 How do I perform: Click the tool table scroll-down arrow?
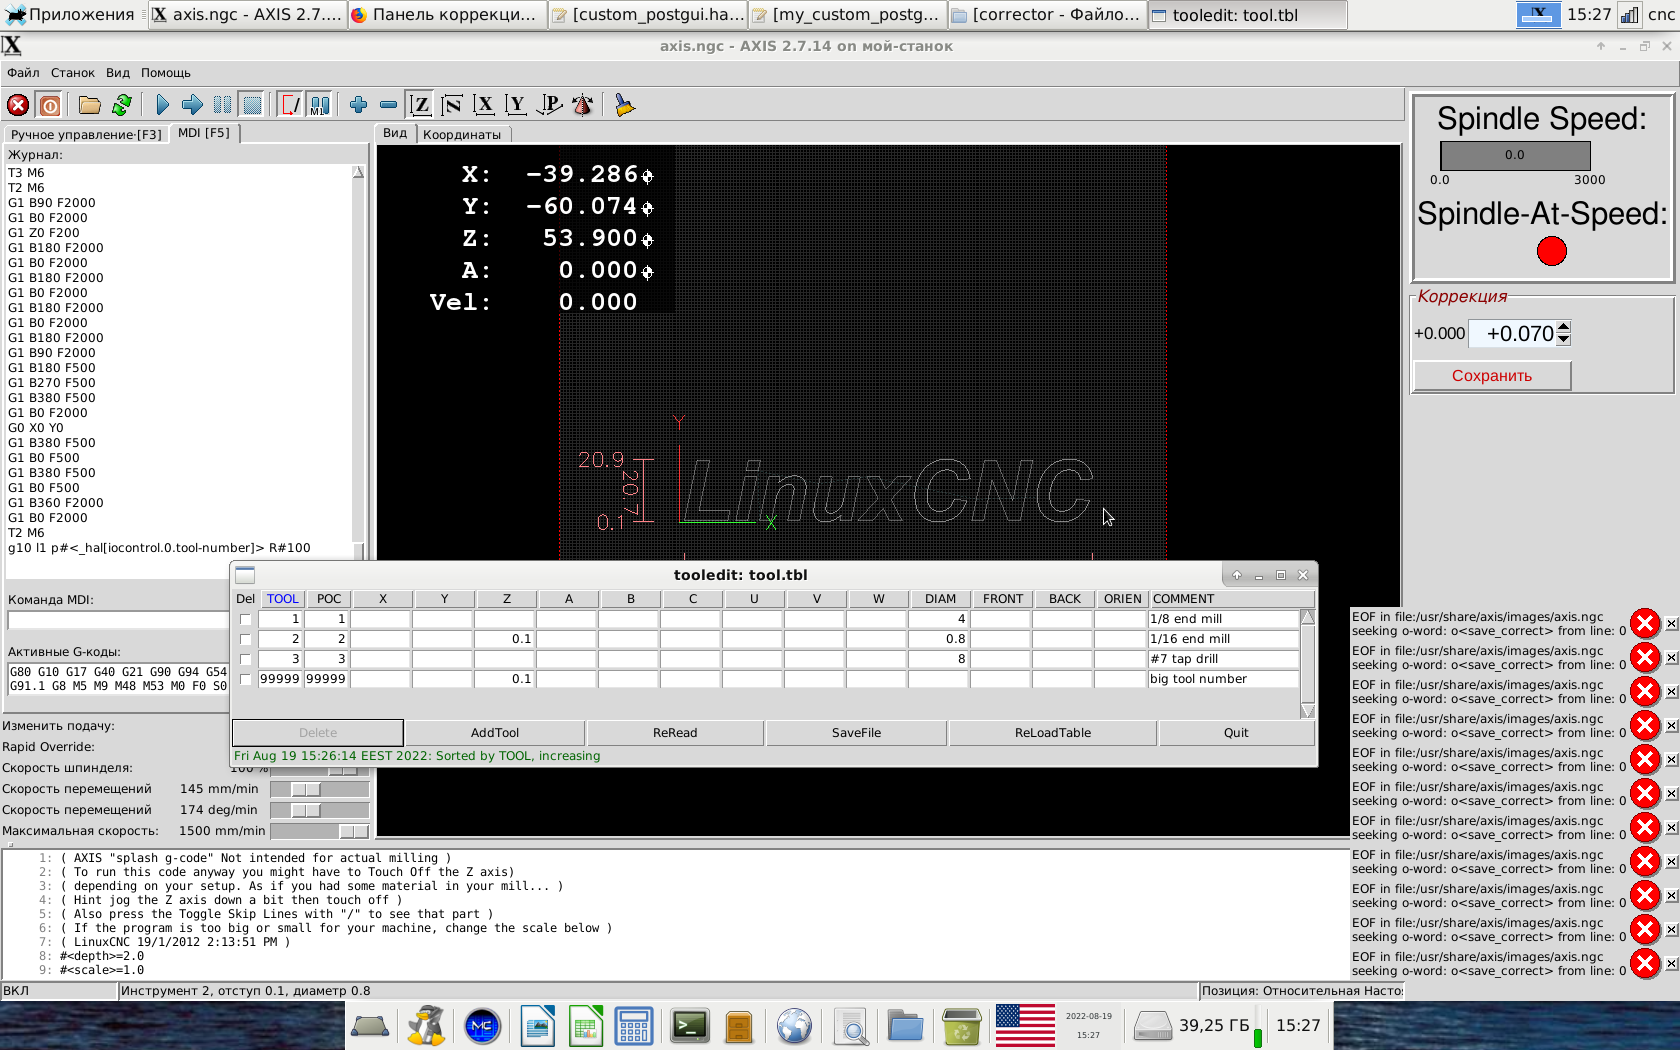coord(1307,711)
